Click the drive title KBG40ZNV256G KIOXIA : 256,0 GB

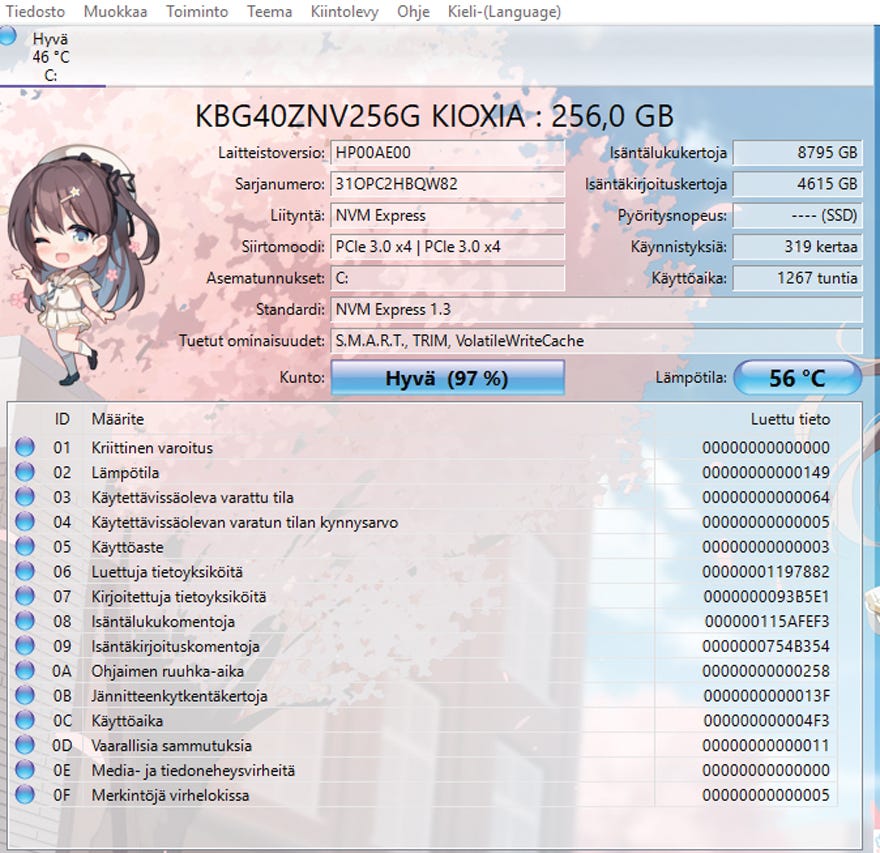(434, 116)
